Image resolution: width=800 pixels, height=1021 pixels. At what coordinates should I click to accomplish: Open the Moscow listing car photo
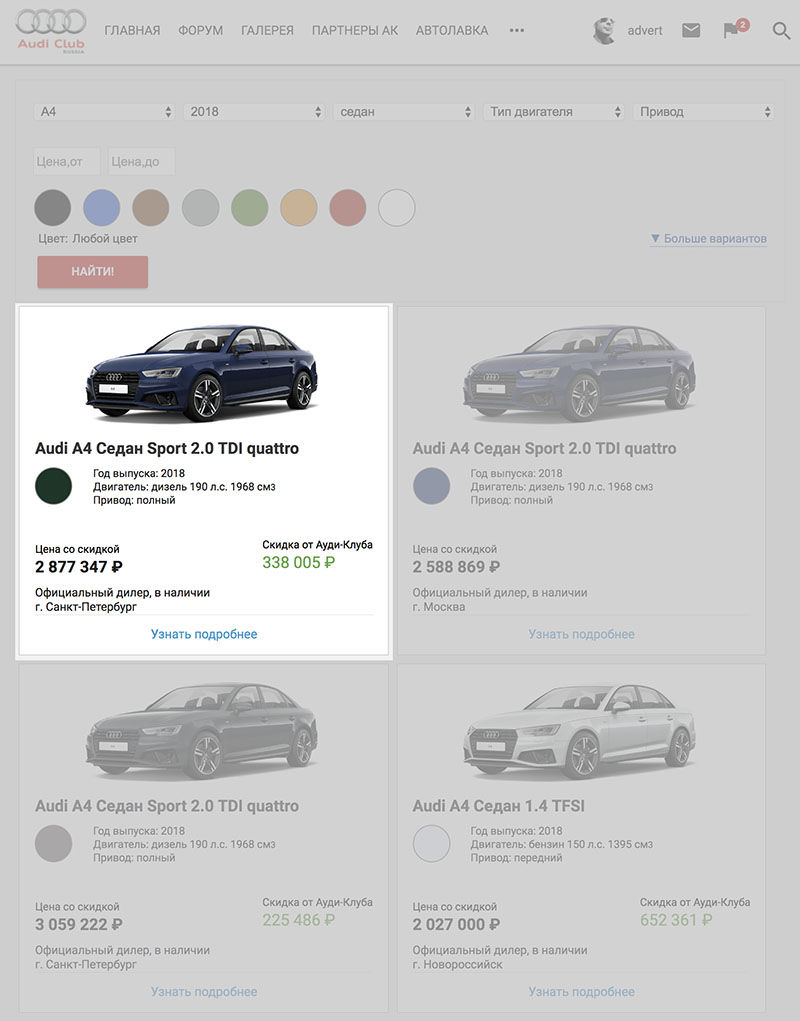(579, 372)
